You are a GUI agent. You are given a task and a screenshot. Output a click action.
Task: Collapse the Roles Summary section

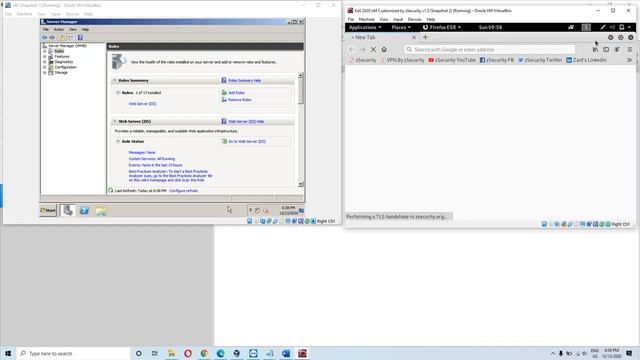(115, 80)
